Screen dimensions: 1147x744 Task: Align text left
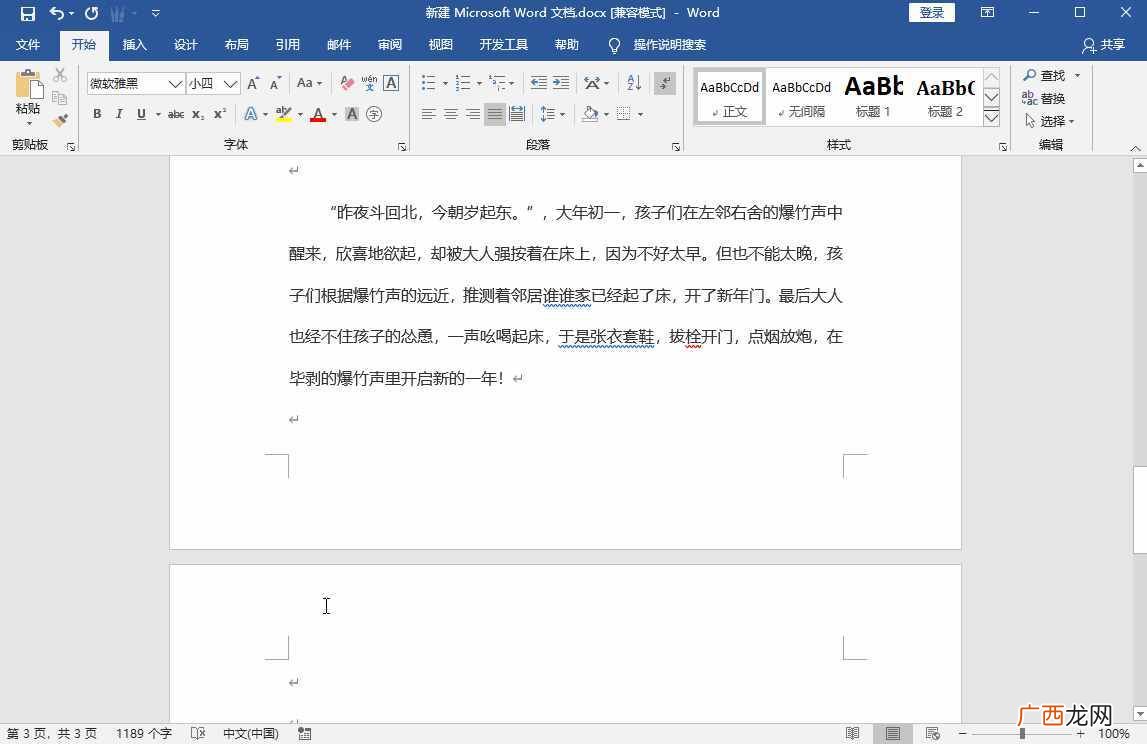point(429,114)
